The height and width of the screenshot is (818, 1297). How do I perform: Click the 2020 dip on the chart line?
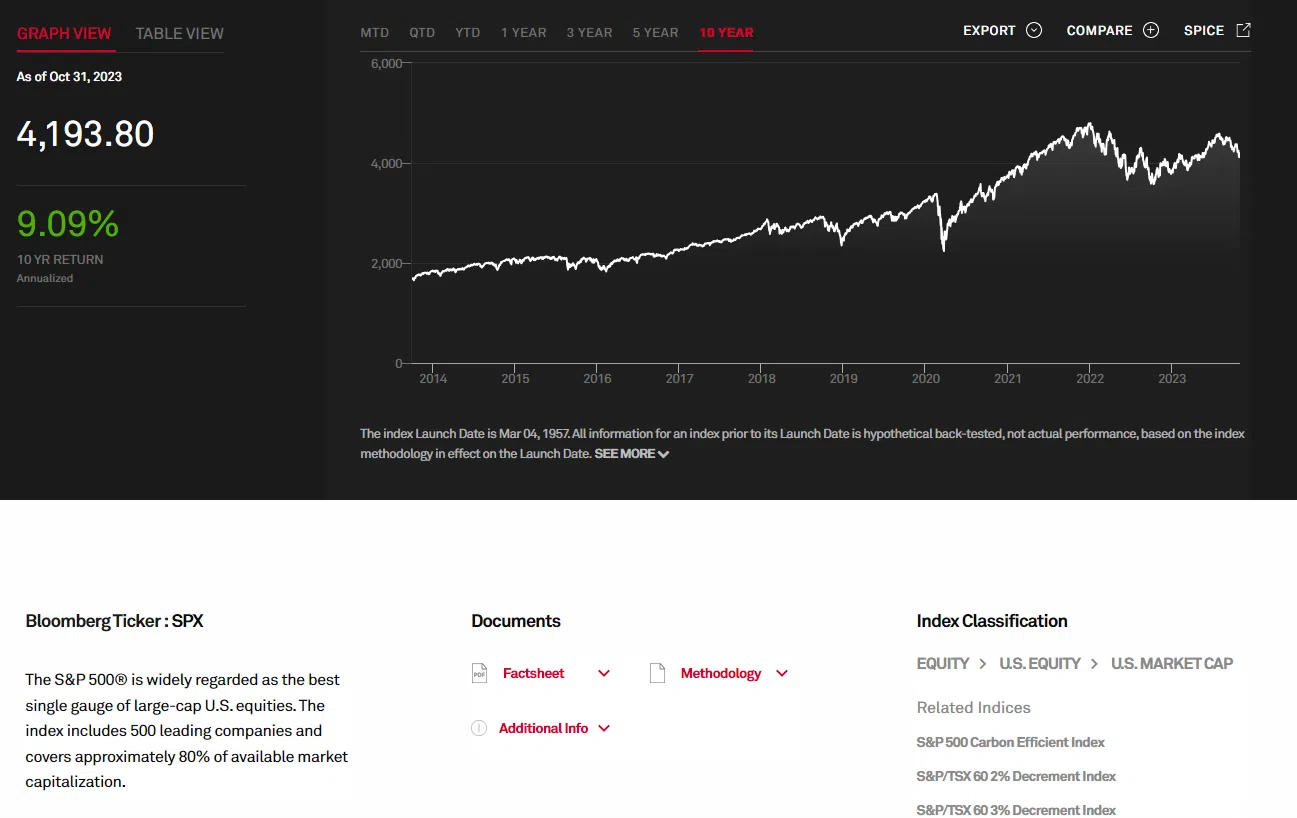(x=944, y=249)
